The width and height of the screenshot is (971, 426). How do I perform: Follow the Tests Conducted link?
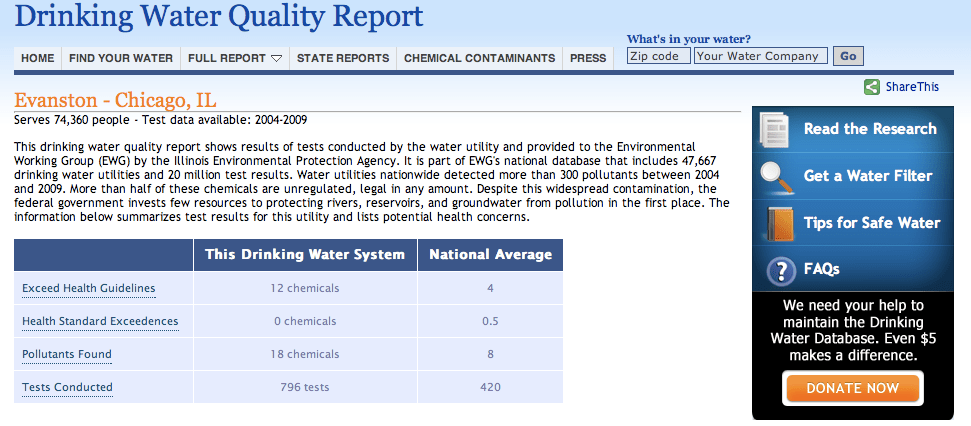[67, 387]
